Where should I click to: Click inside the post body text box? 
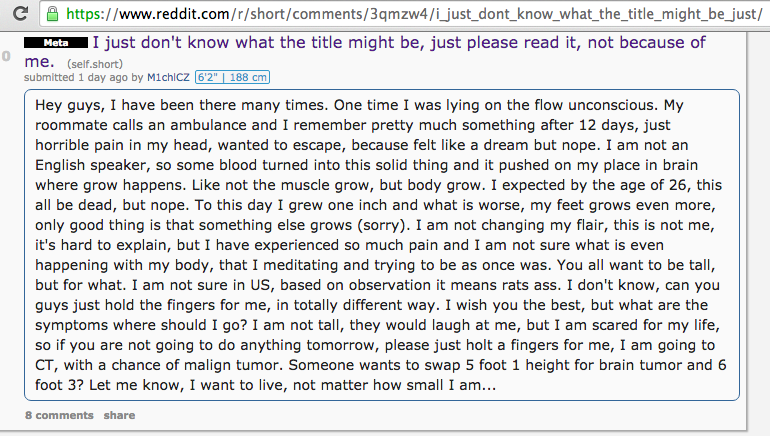(x=382, y=245)
